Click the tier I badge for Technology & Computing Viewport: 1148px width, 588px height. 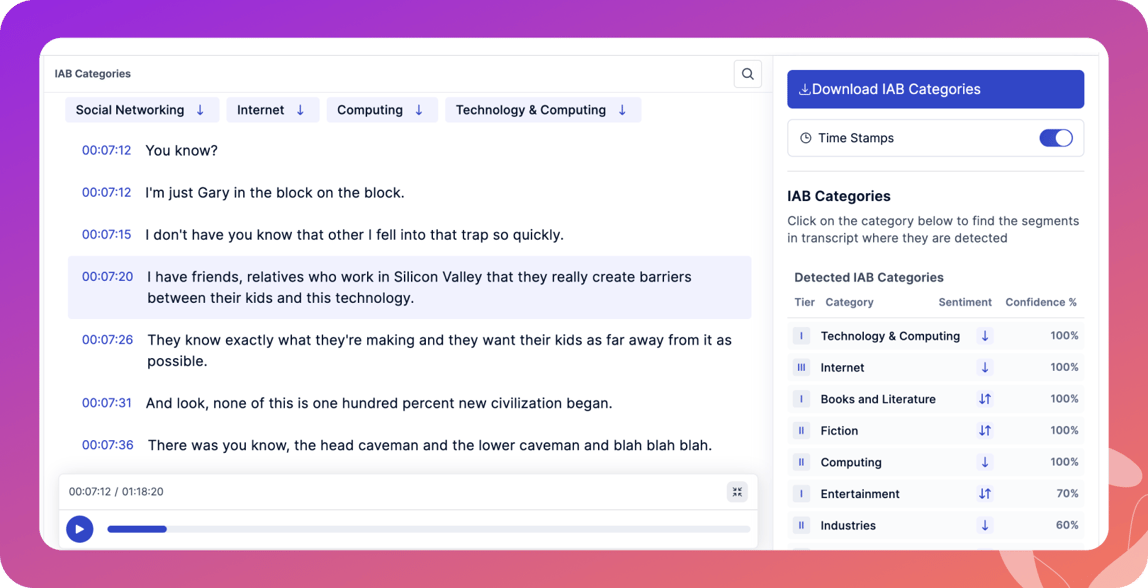801,336
